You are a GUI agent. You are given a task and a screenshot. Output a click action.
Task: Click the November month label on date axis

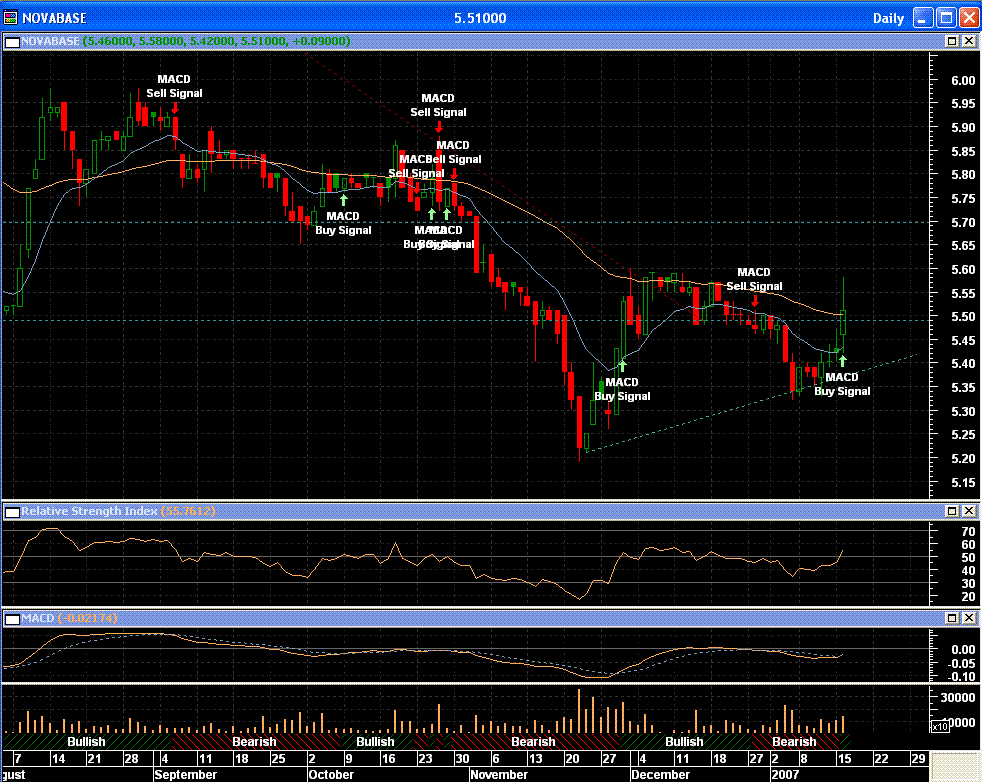499,774
